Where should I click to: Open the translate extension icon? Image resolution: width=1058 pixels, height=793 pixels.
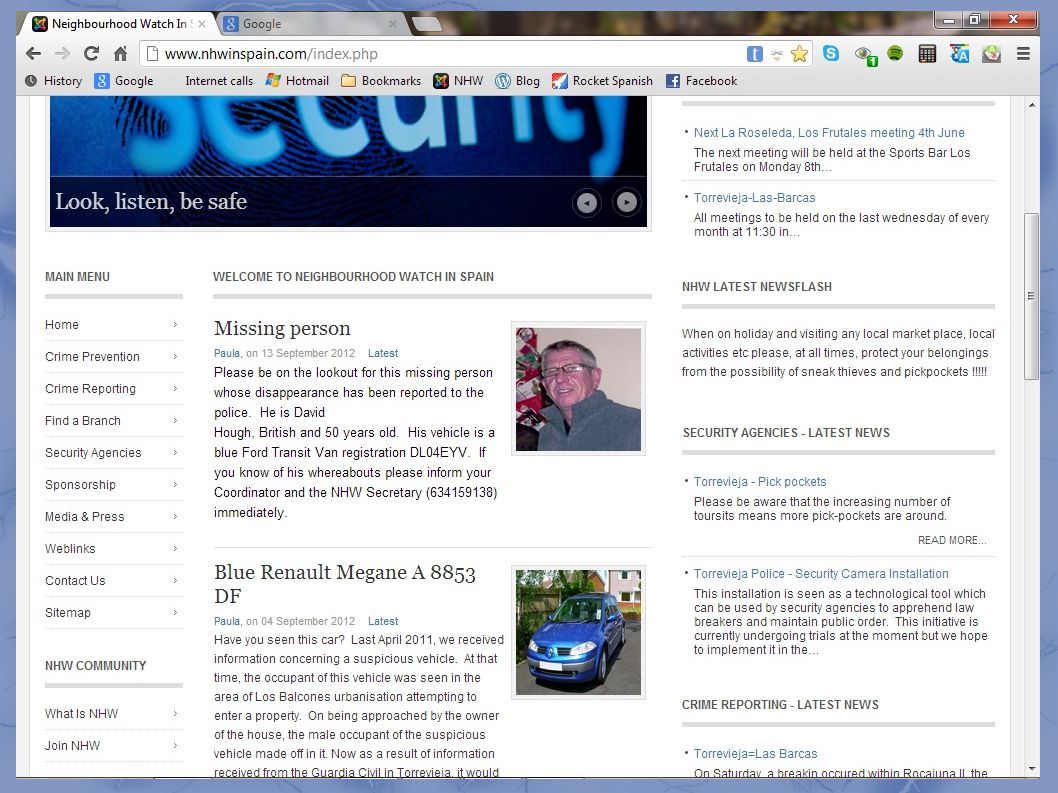click(x=959, y=53)
